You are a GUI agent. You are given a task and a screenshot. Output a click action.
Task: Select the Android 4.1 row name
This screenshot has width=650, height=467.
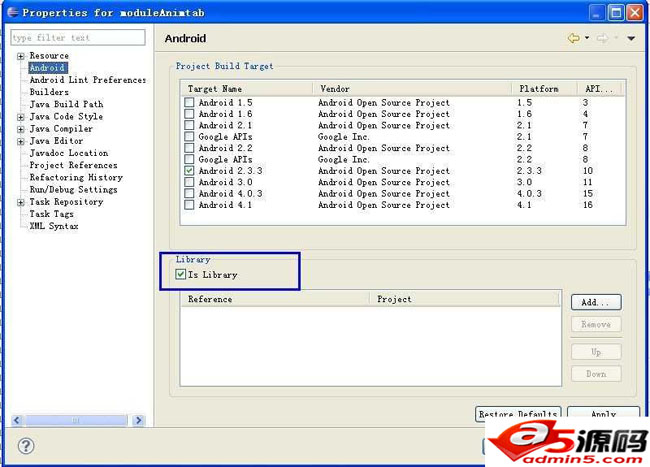click(x=225, y=205)
